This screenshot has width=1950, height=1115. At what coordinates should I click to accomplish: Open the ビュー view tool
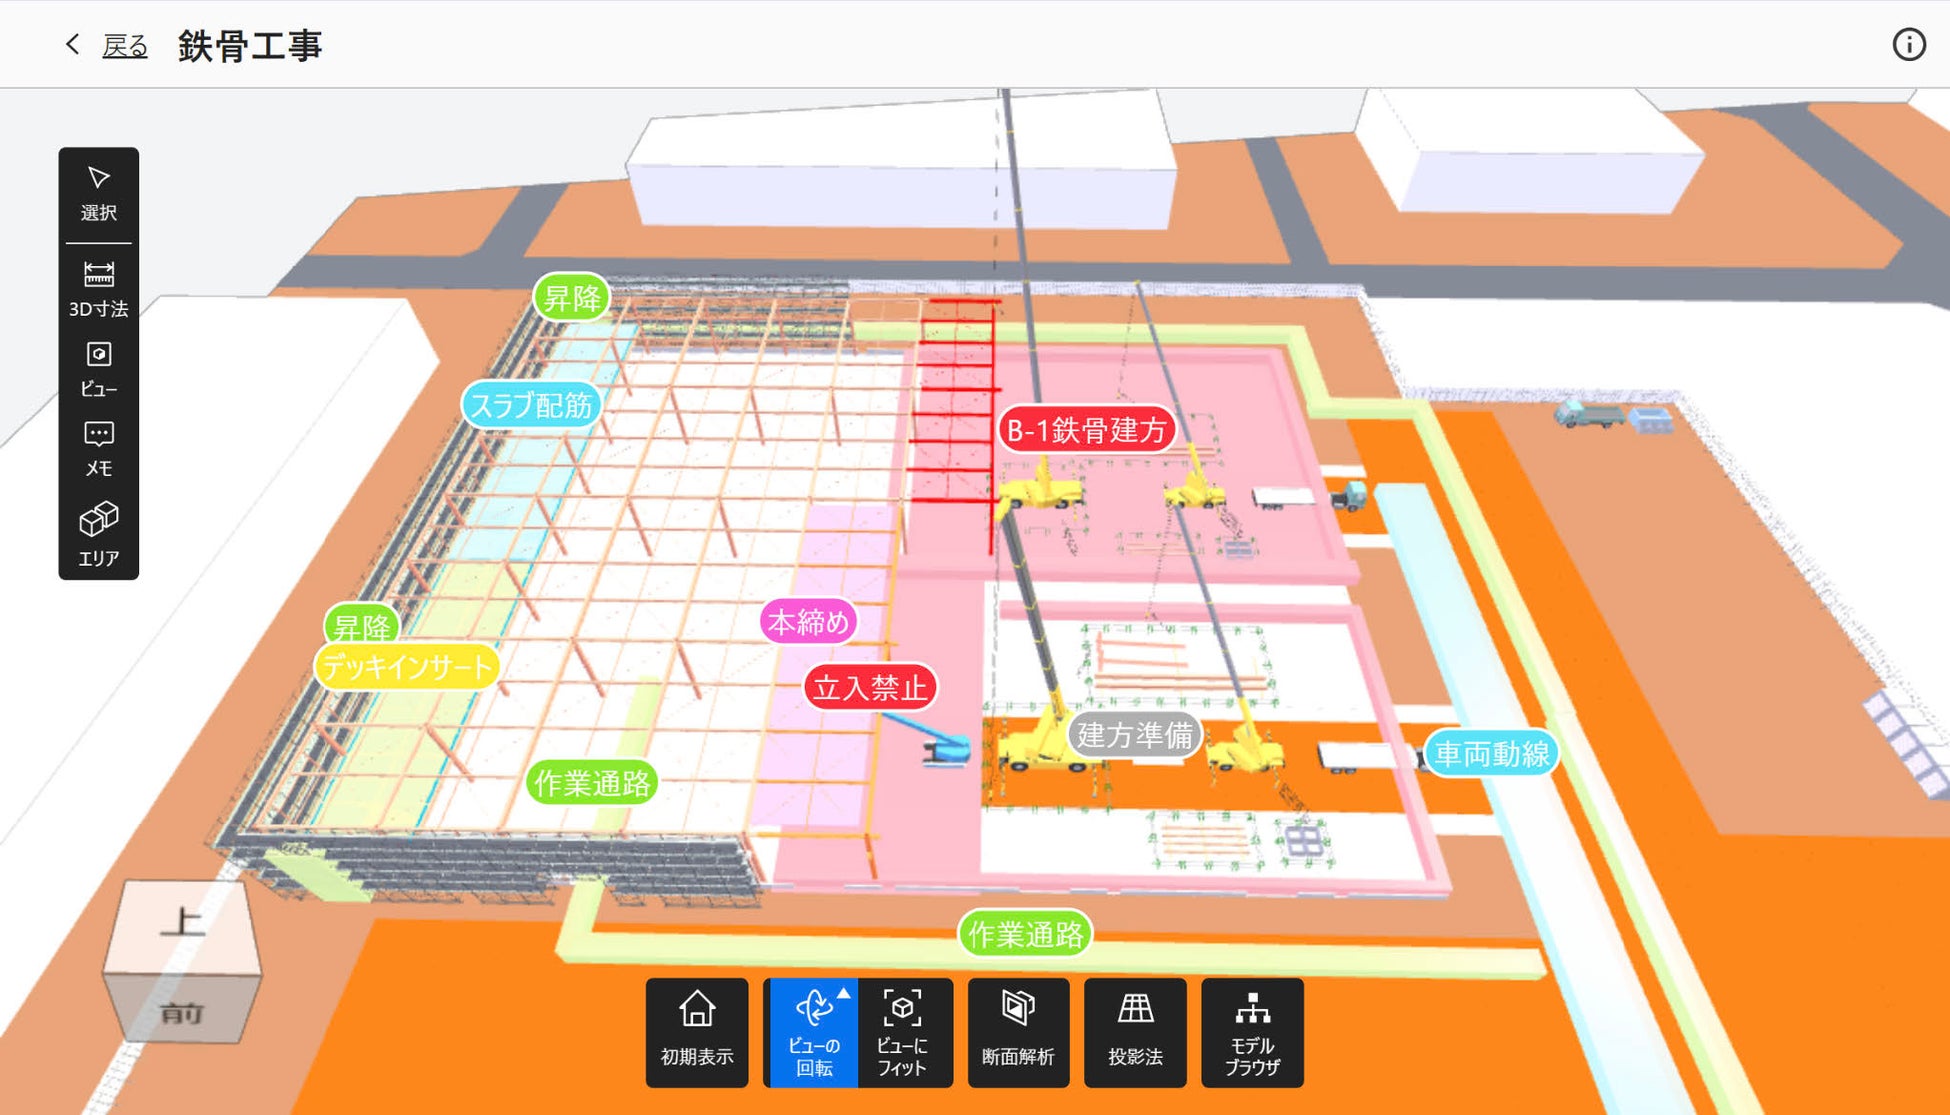click(98, 369)
